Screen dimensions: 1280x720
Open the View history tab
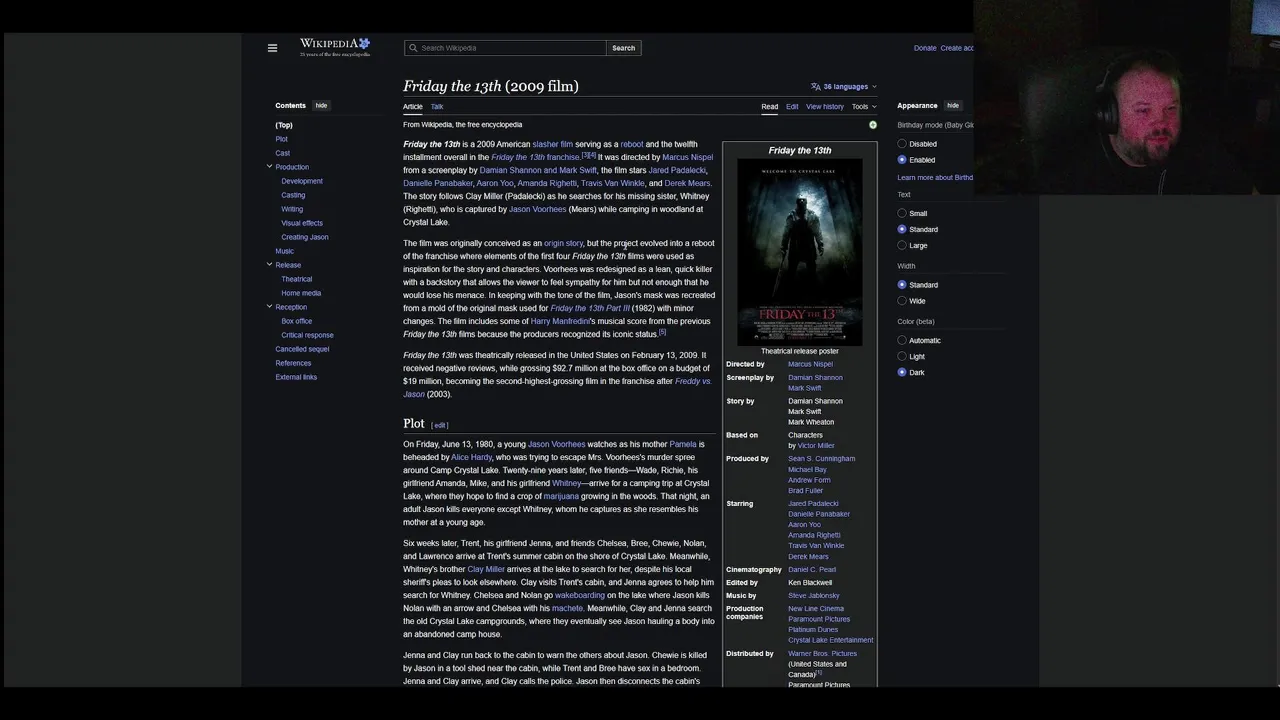[x=825, y=106]
